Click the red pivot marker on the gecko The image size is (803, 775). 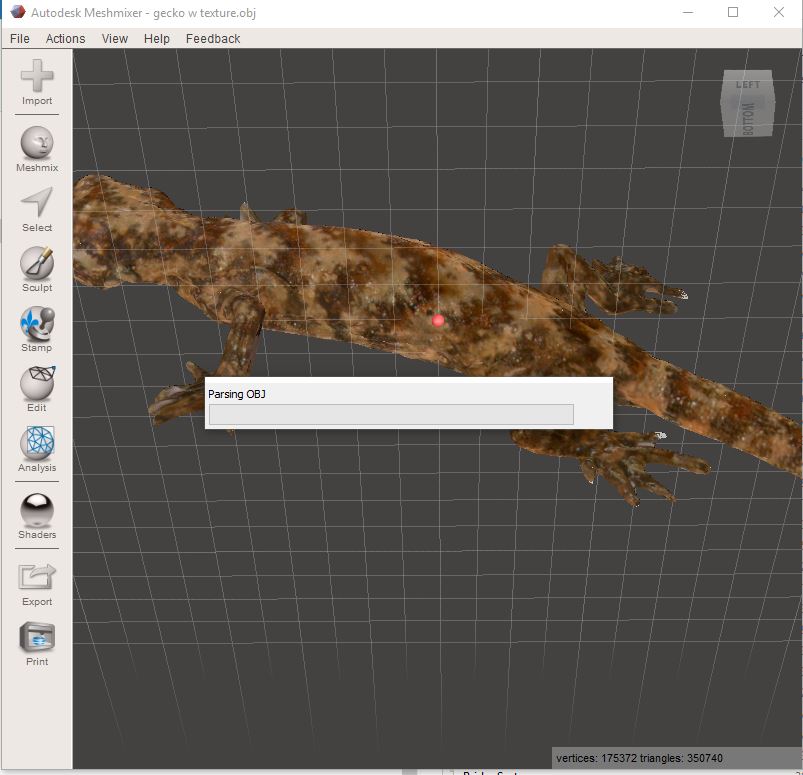point(438,320)
